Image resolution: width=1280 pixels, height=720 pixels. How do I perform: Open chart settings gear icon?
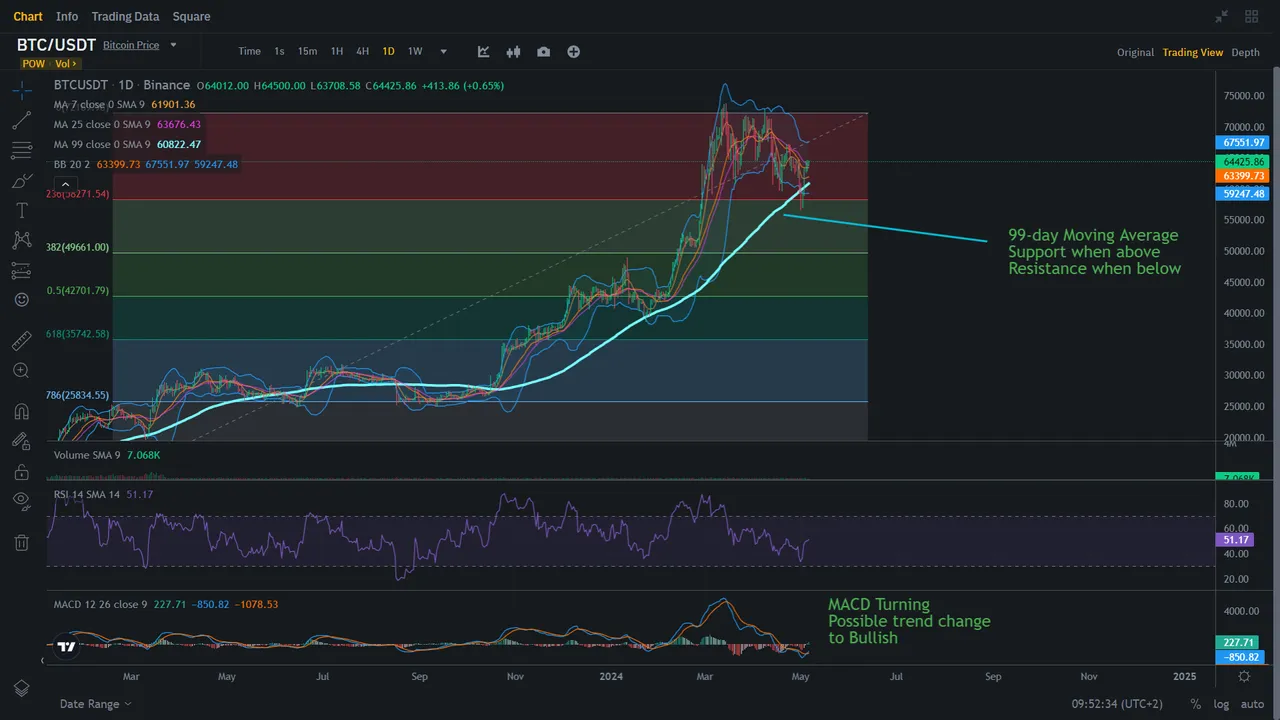click(x=1244, y=677)
